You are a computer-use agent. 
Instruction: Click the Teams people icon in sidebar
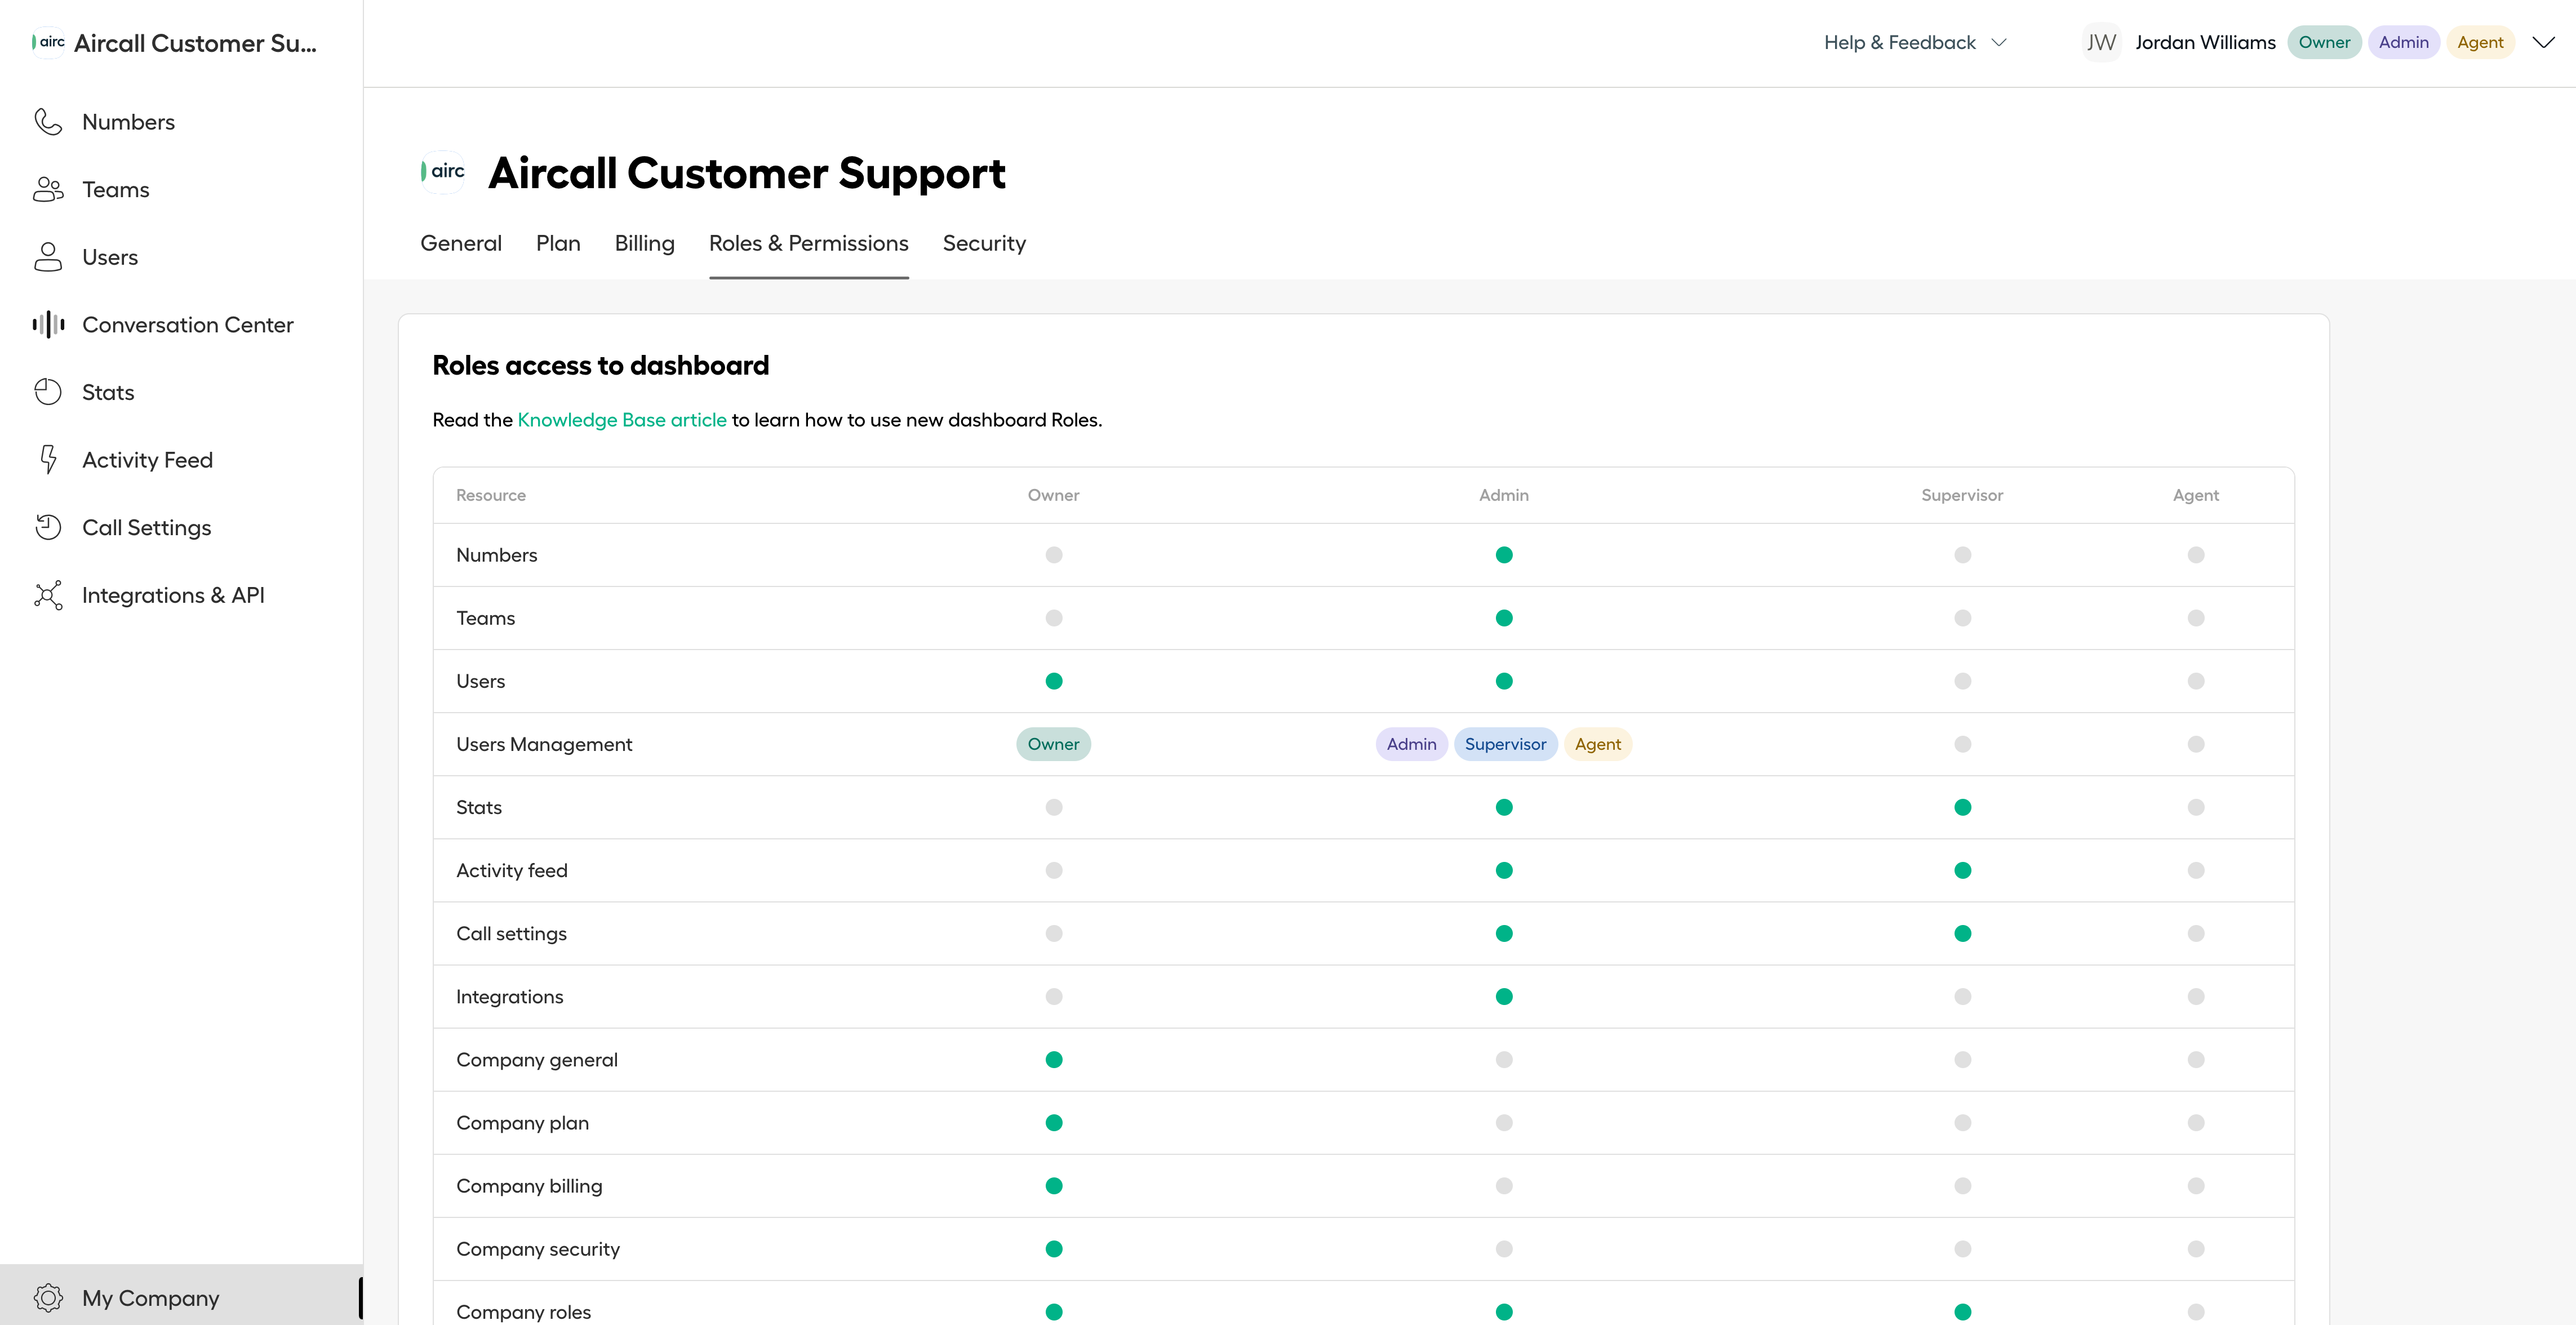pyautogui.click(x=48, y=190)
